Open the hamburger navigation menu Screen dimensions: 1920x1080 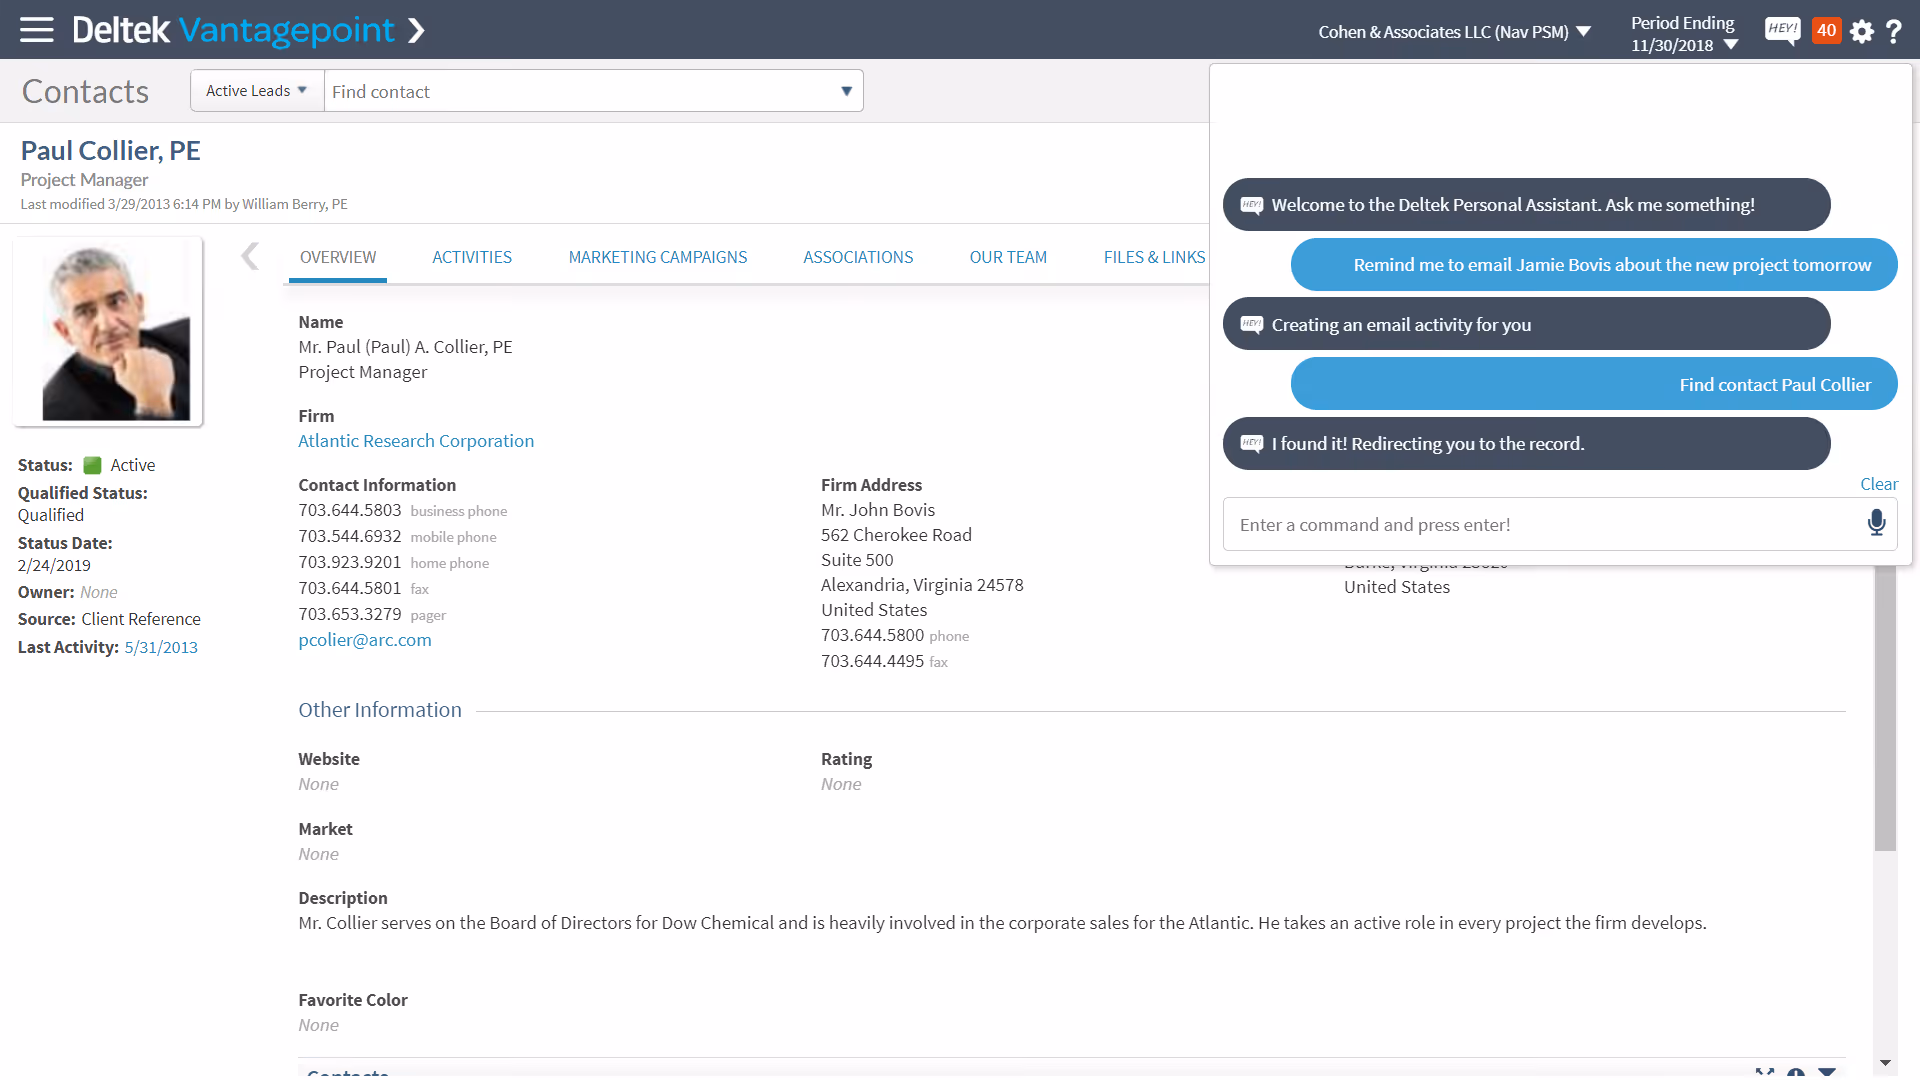37,30
